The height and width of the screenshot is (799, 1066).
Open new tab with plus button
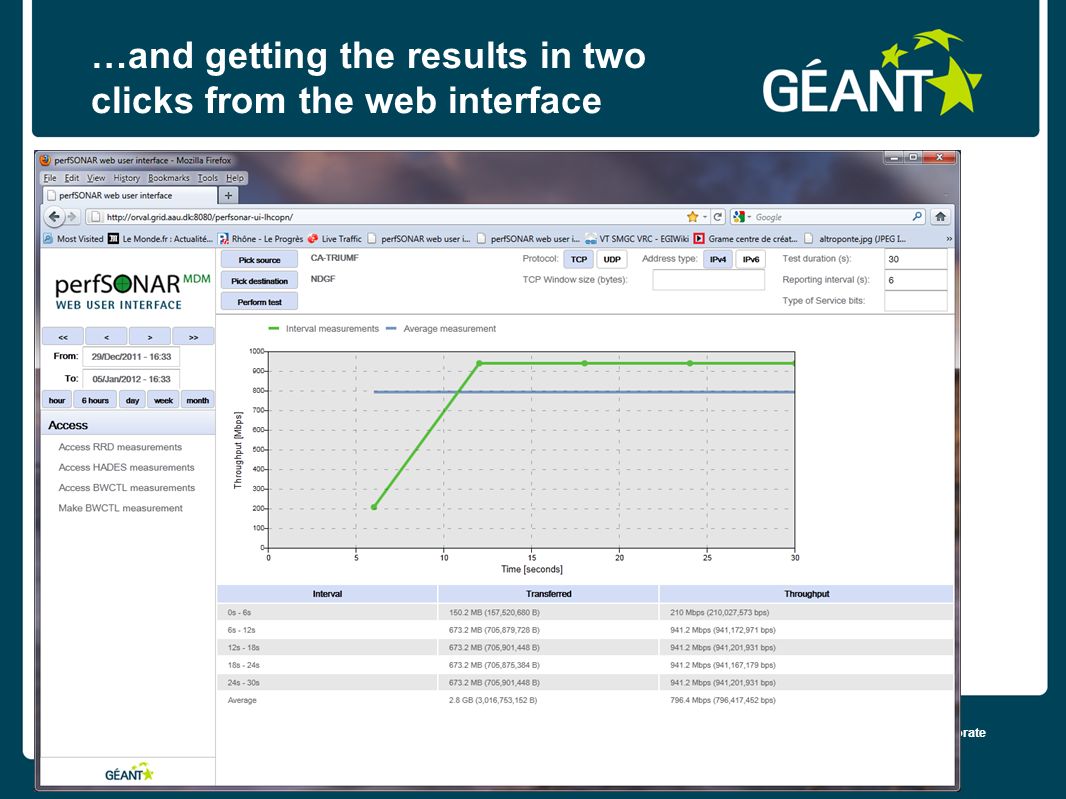click(x=228, y=195)
